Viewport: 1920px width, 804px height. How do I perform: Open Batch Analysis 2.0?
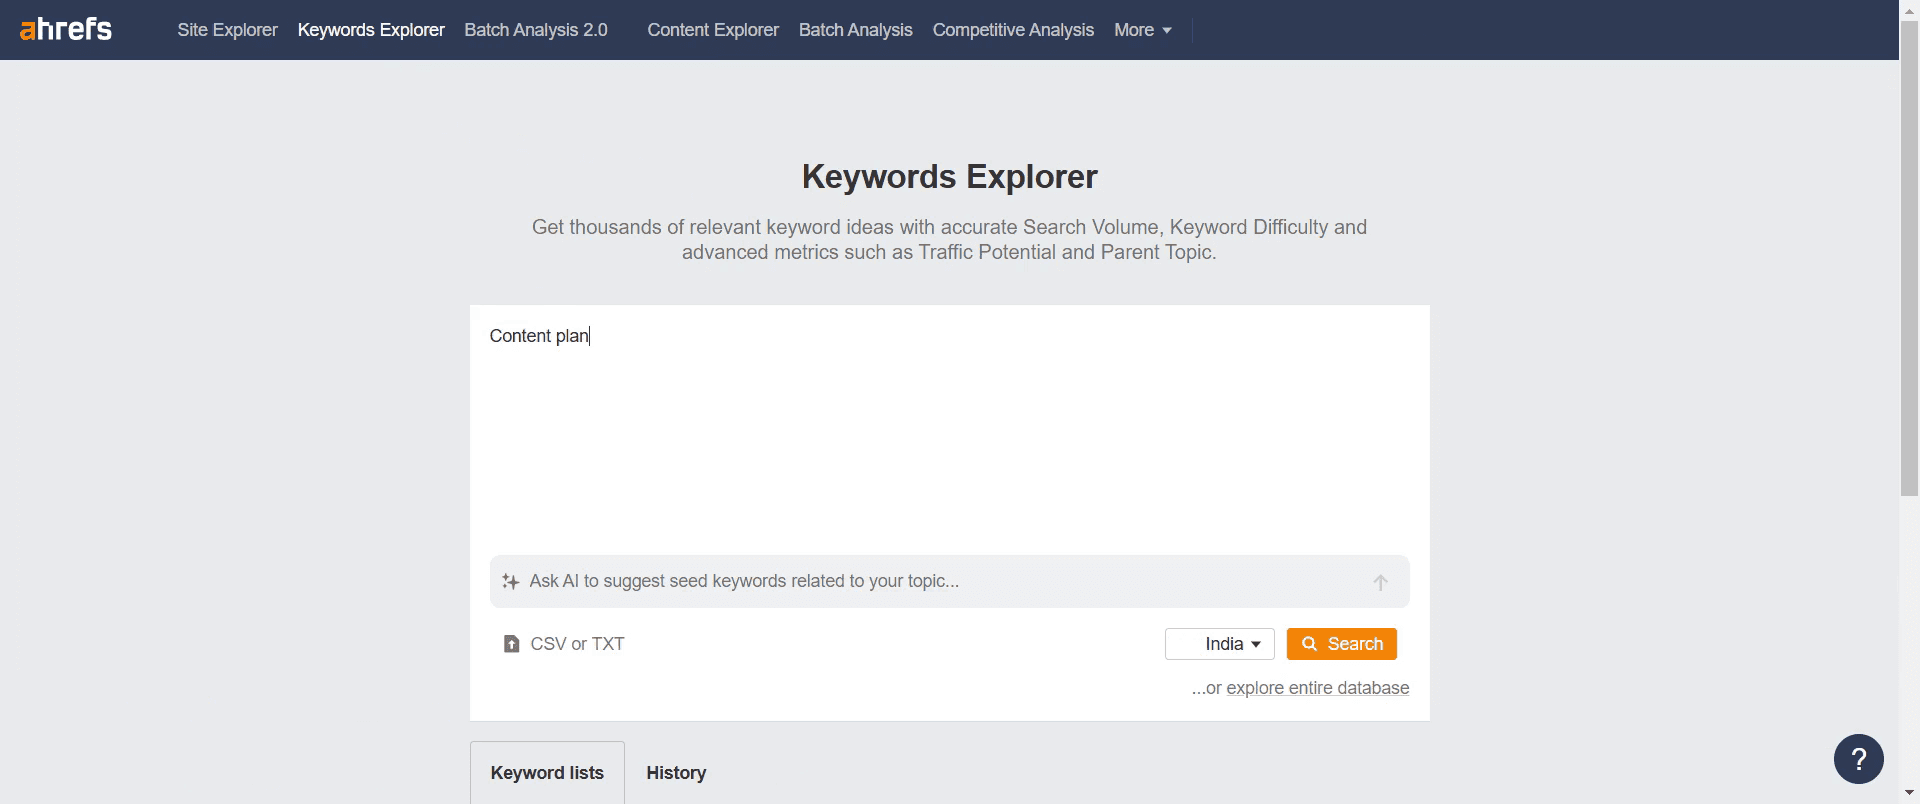pyautogui.click(x=536, y=30)
